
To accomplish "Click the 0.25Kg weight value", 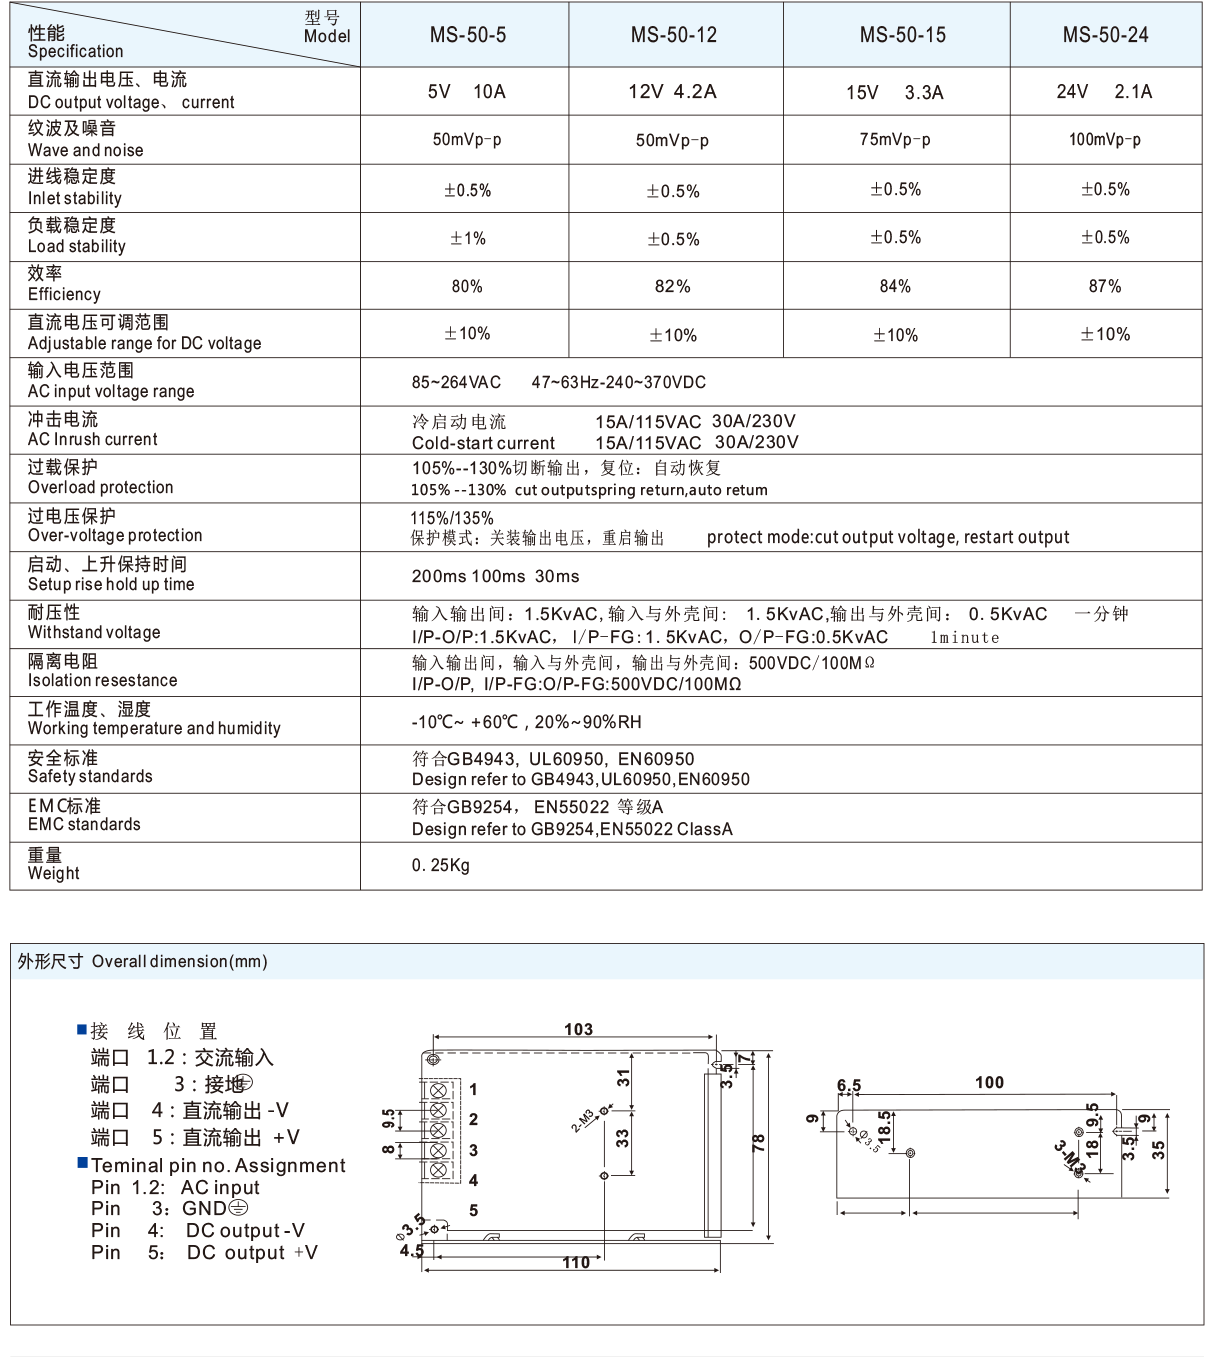I will pos(440,864).
